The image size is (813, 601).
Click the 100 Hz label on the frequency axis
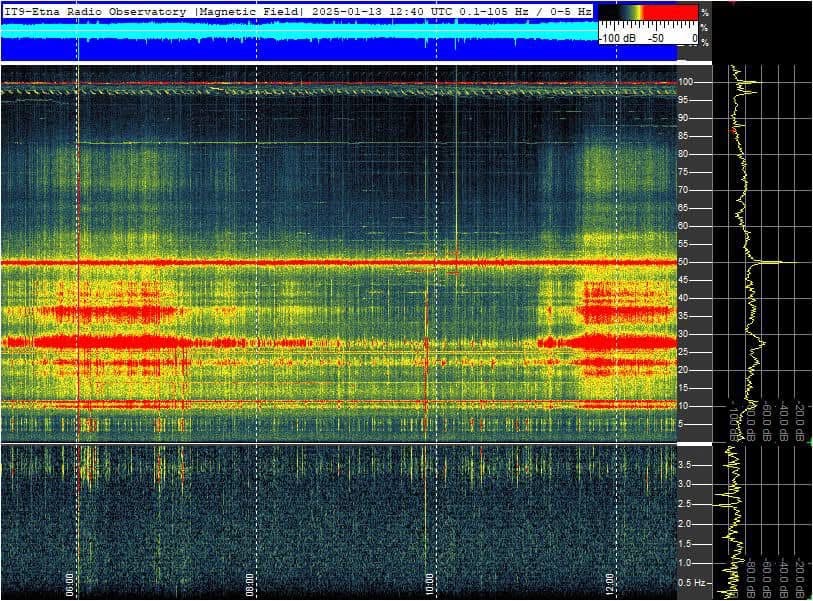(x=687, y=82)
